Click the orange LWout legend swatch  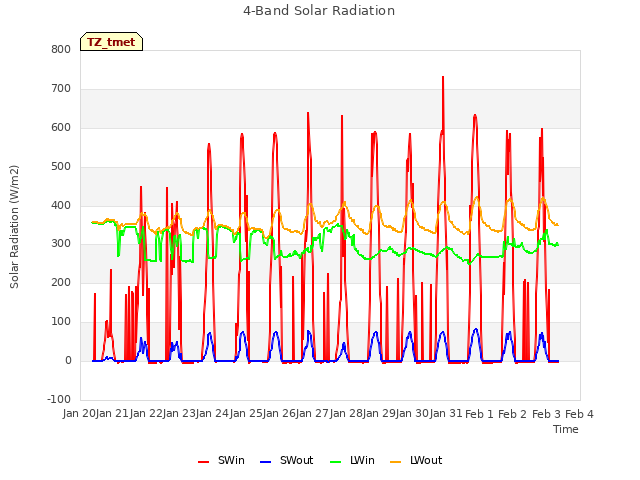(396, 462)
